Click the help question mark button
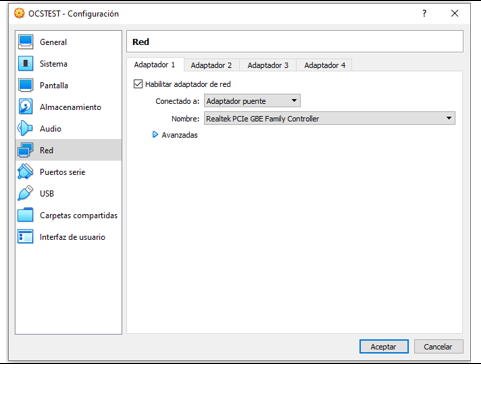 tap(424, 14)
